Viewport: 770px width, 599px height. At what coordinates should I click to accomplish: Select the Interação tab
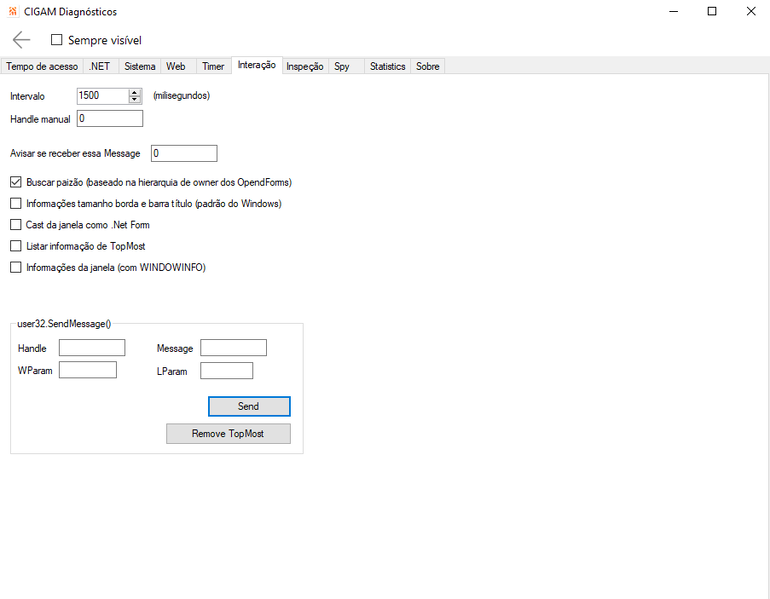pyautogui.click(x=257, y=65)
